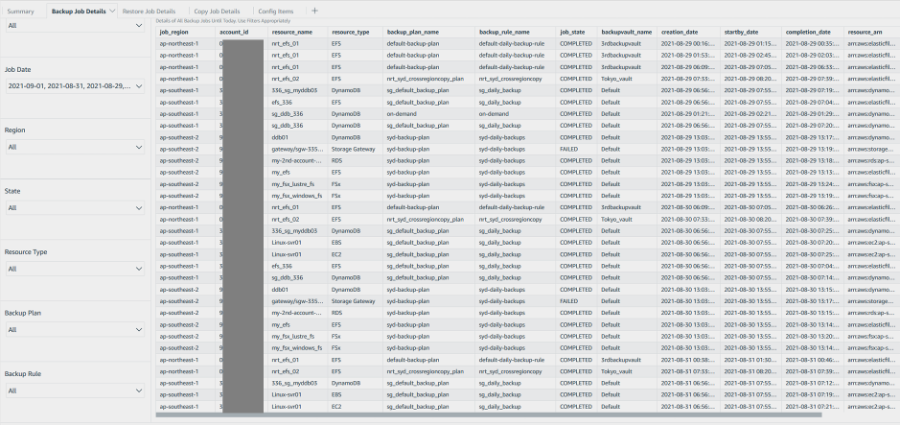
Task: Click the resource_name column header
Action: [291, 32]
